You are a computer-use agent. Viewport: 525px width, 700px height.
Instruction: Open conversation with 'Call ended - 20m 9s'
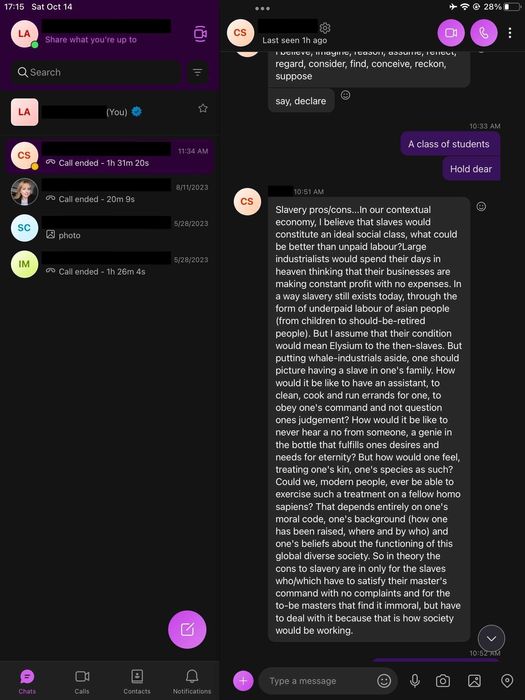[109, 192]
